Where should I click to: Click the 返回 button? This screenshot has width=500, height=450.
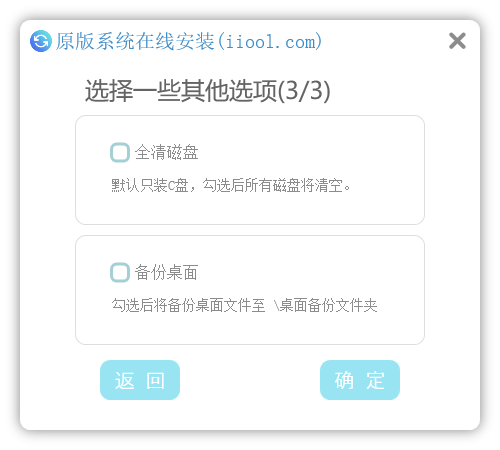click(x=140, y=380)
